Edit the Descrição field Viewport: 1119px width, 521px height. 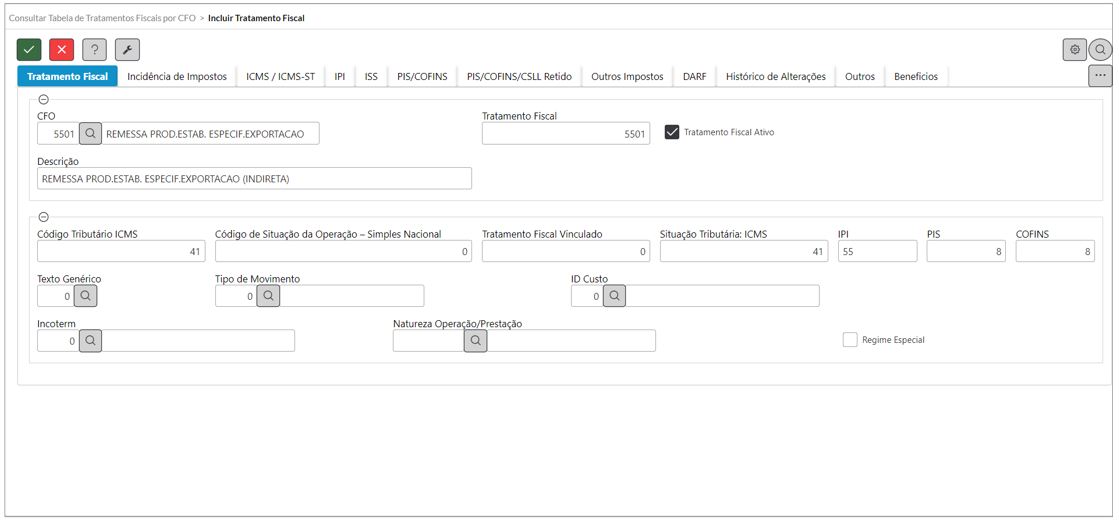coord(254,178)
